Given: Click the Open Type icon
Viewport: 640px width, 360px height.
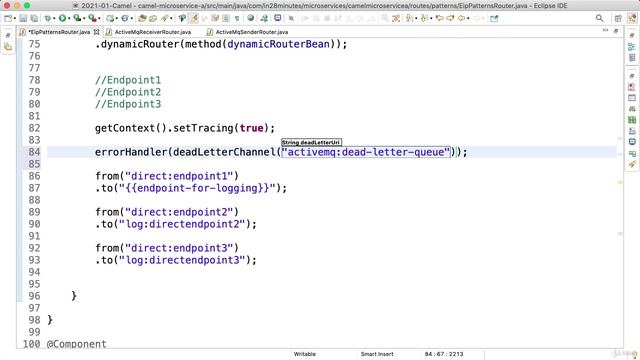Looking at the screenshot, I should point(142,18).
